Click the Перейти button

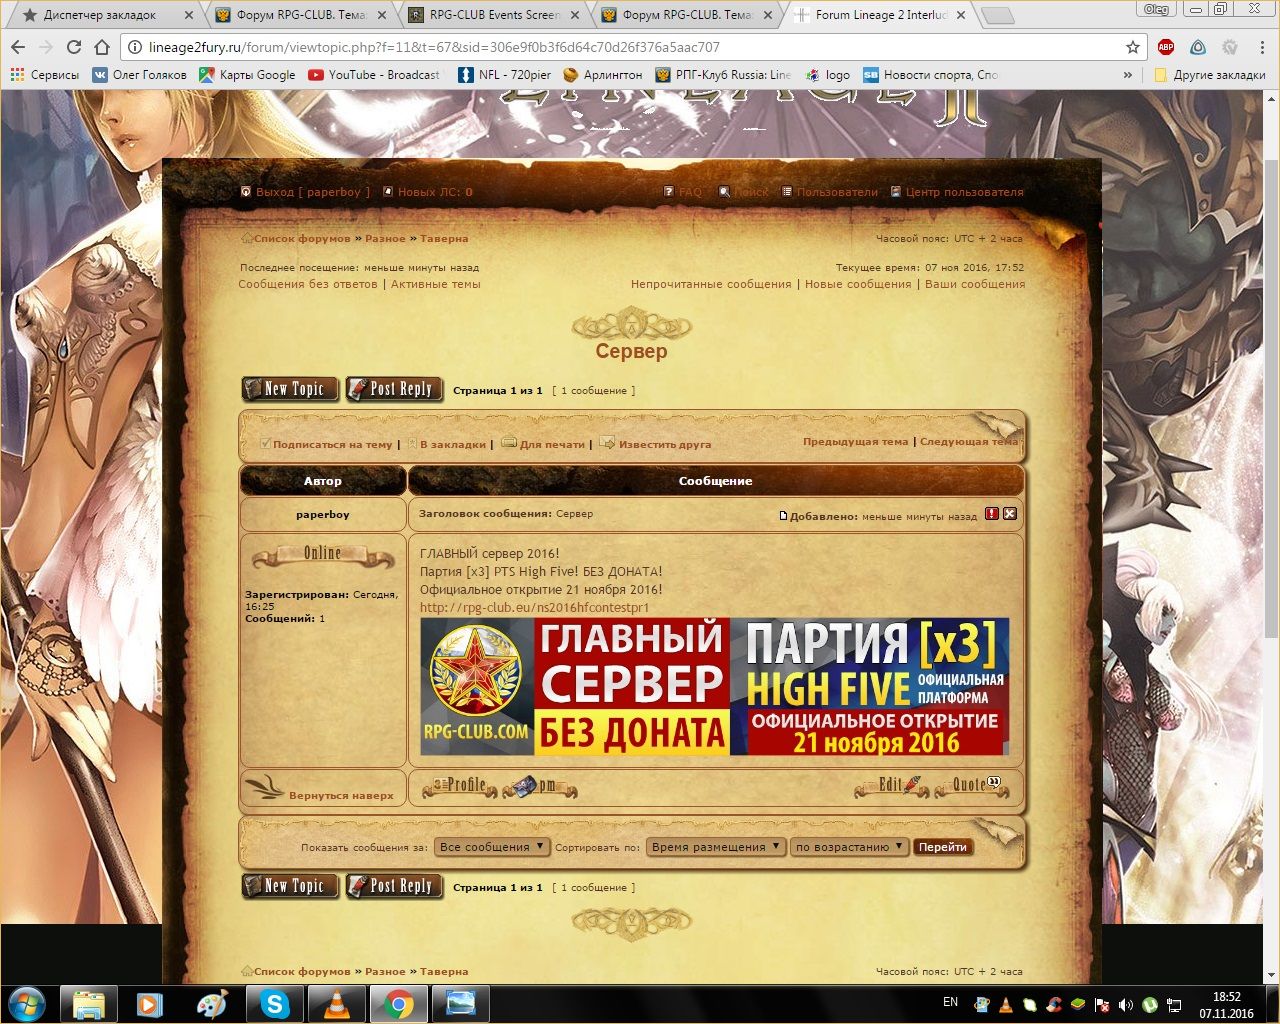pyautogui.click(x=943, y=847)
